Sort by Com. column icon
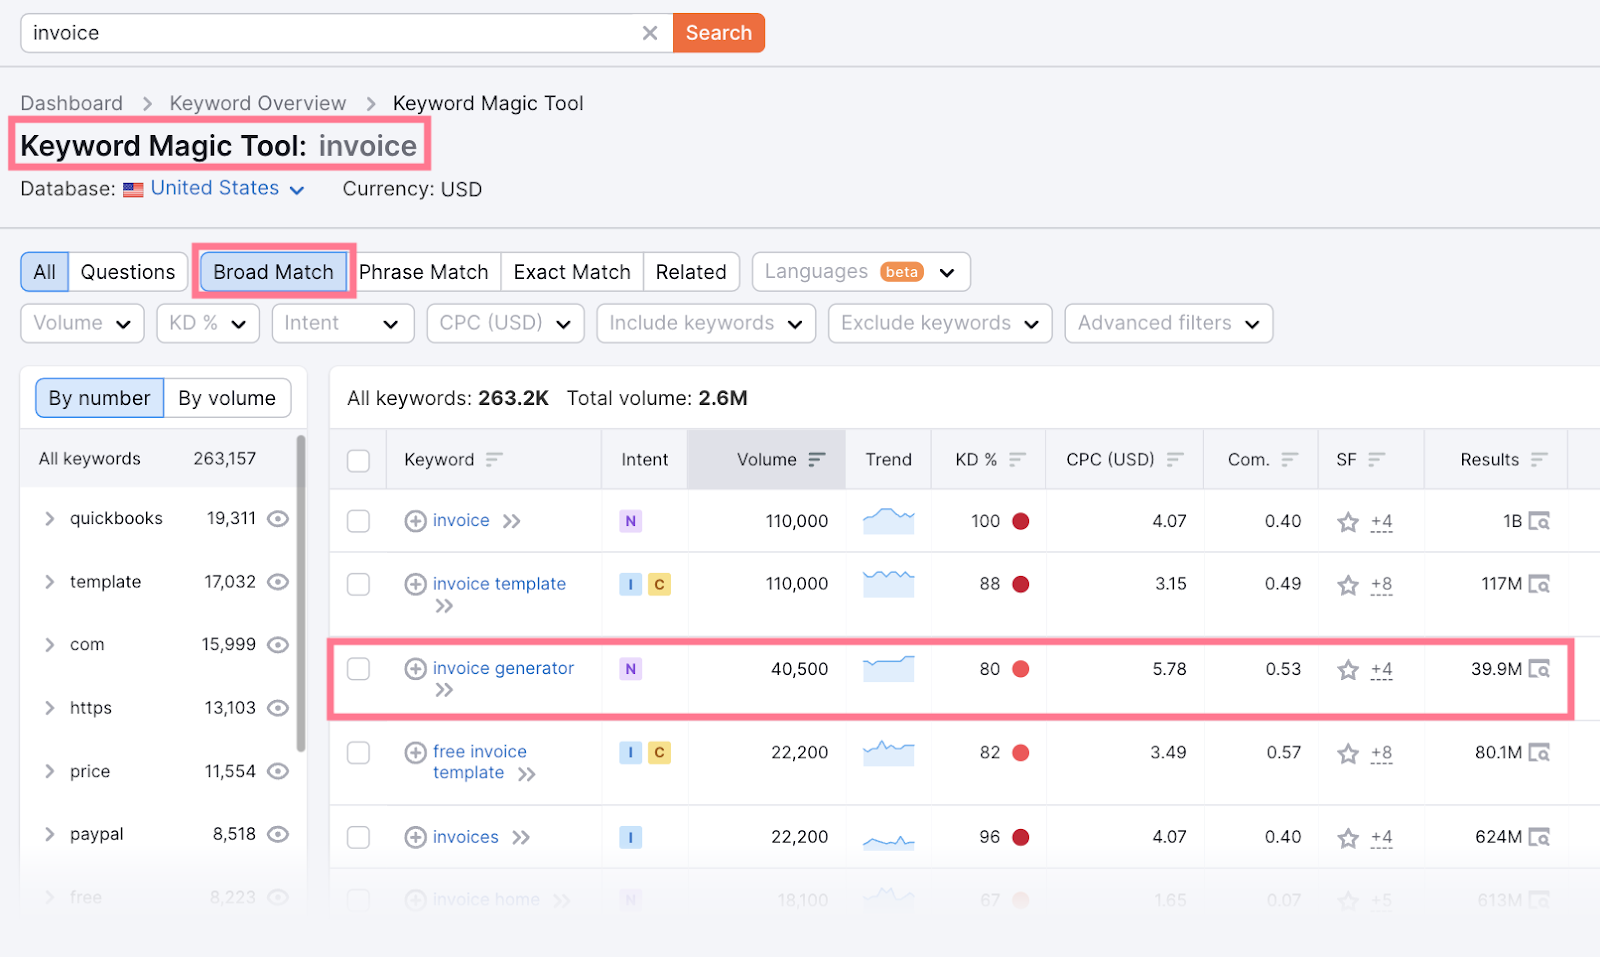The width and height of the screenshot is (1600, 957). [x=1290, y=460]
